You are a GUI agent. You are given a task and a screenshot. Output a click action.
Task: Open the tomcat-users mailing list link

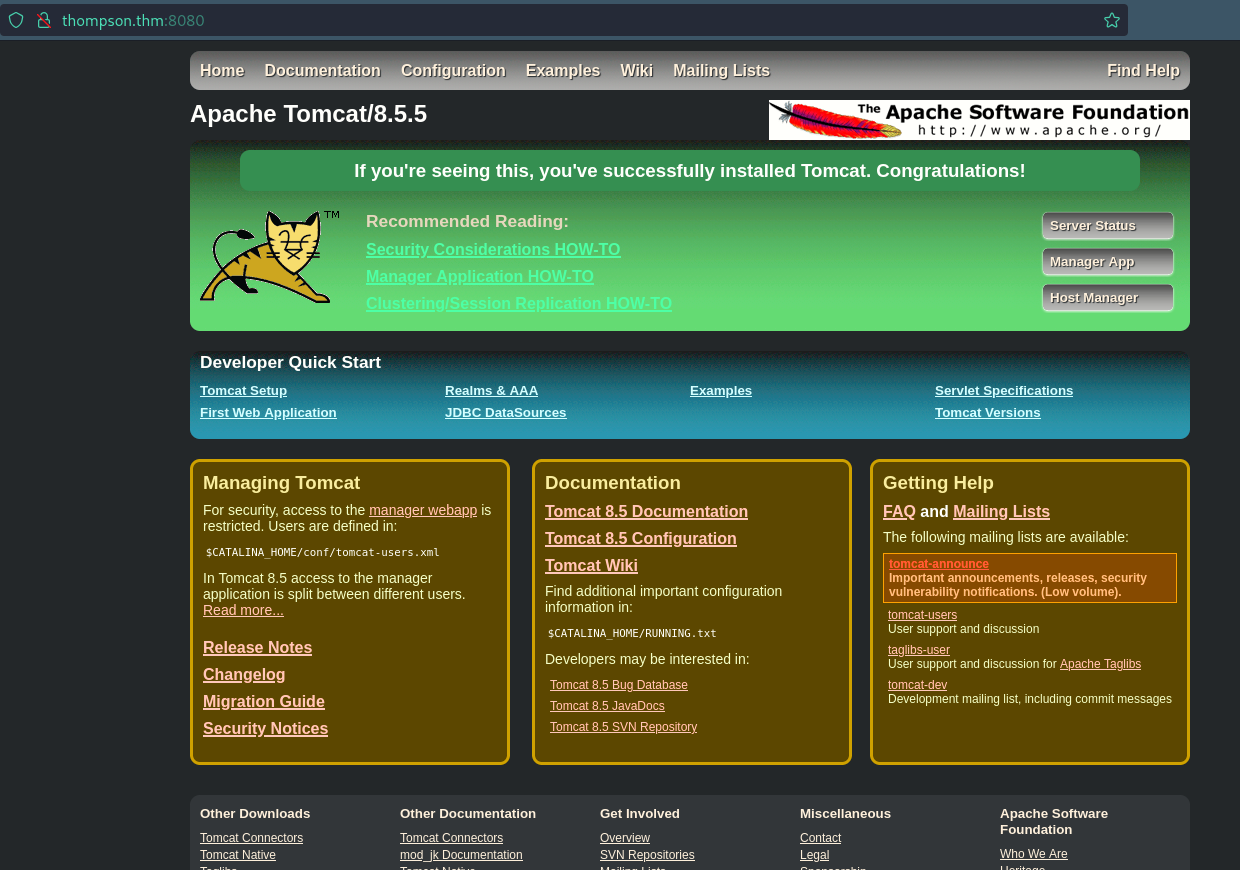point(922,615)
